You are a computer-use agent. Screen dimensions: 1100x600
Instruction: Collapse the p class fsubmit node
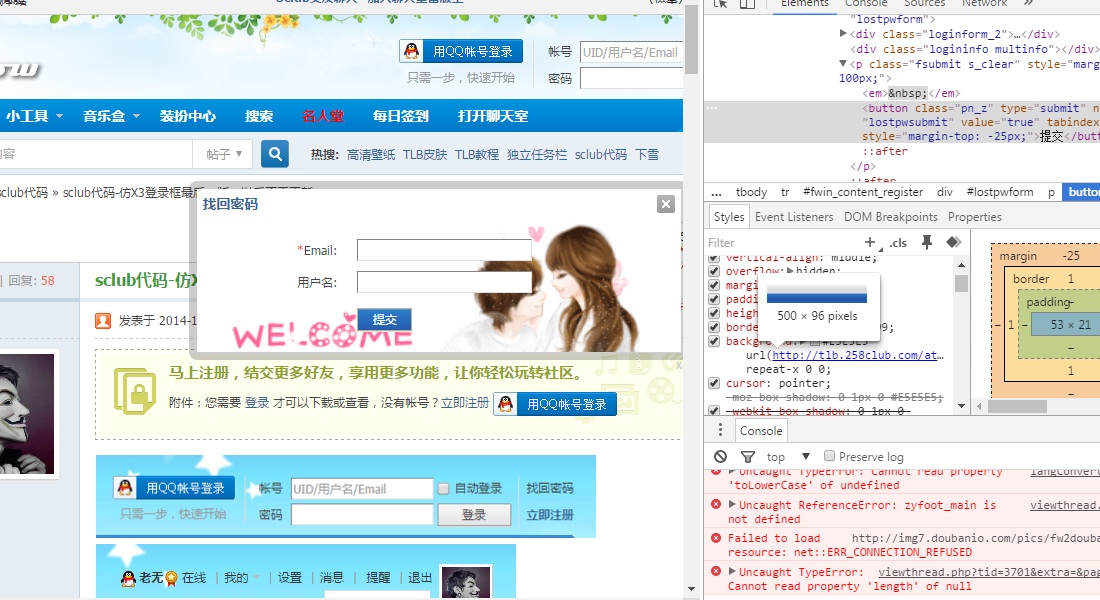(x=843, y=64)
